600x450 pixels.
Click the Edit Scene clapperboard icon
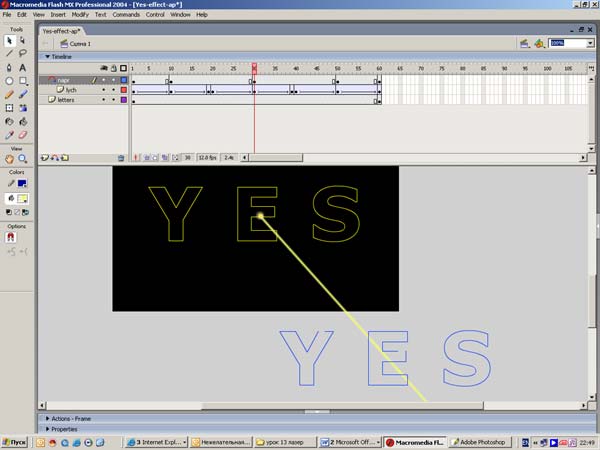click(525, 44)
